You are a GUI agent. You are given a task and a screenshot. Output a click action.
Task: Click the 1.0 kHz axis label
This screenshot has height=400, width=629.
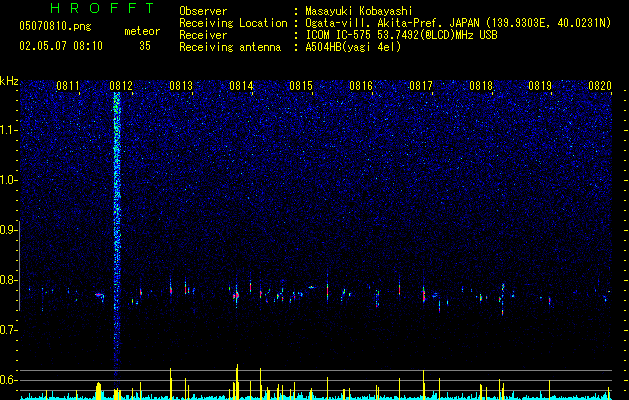(x=7, y=180)
